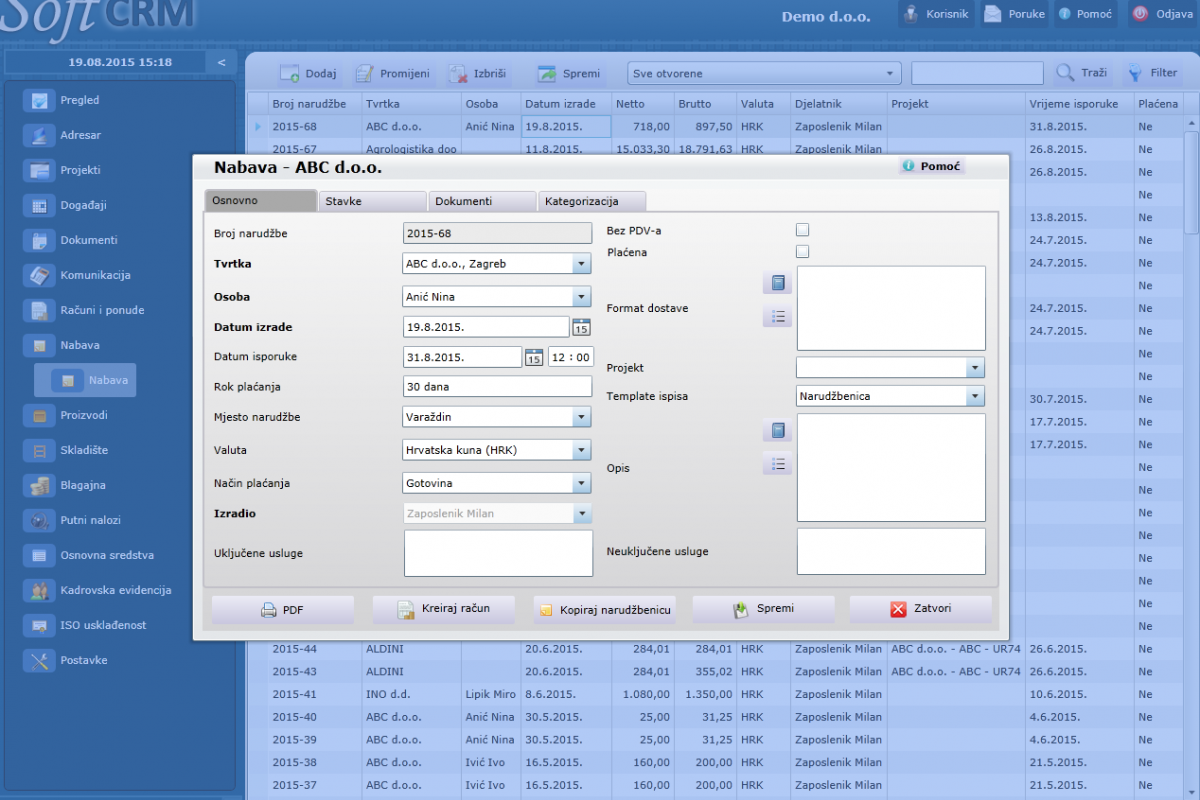Screen dimensions: 1200x800
Task: Select Nabava submenu item in sidebar
Action: coord(85,380)
